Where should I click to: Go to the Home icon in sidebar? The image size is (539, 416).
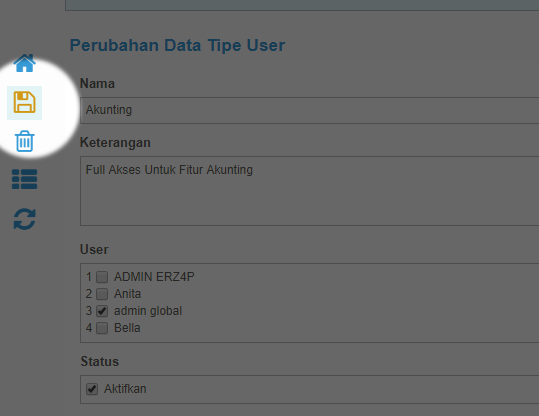tap(24, 63)
